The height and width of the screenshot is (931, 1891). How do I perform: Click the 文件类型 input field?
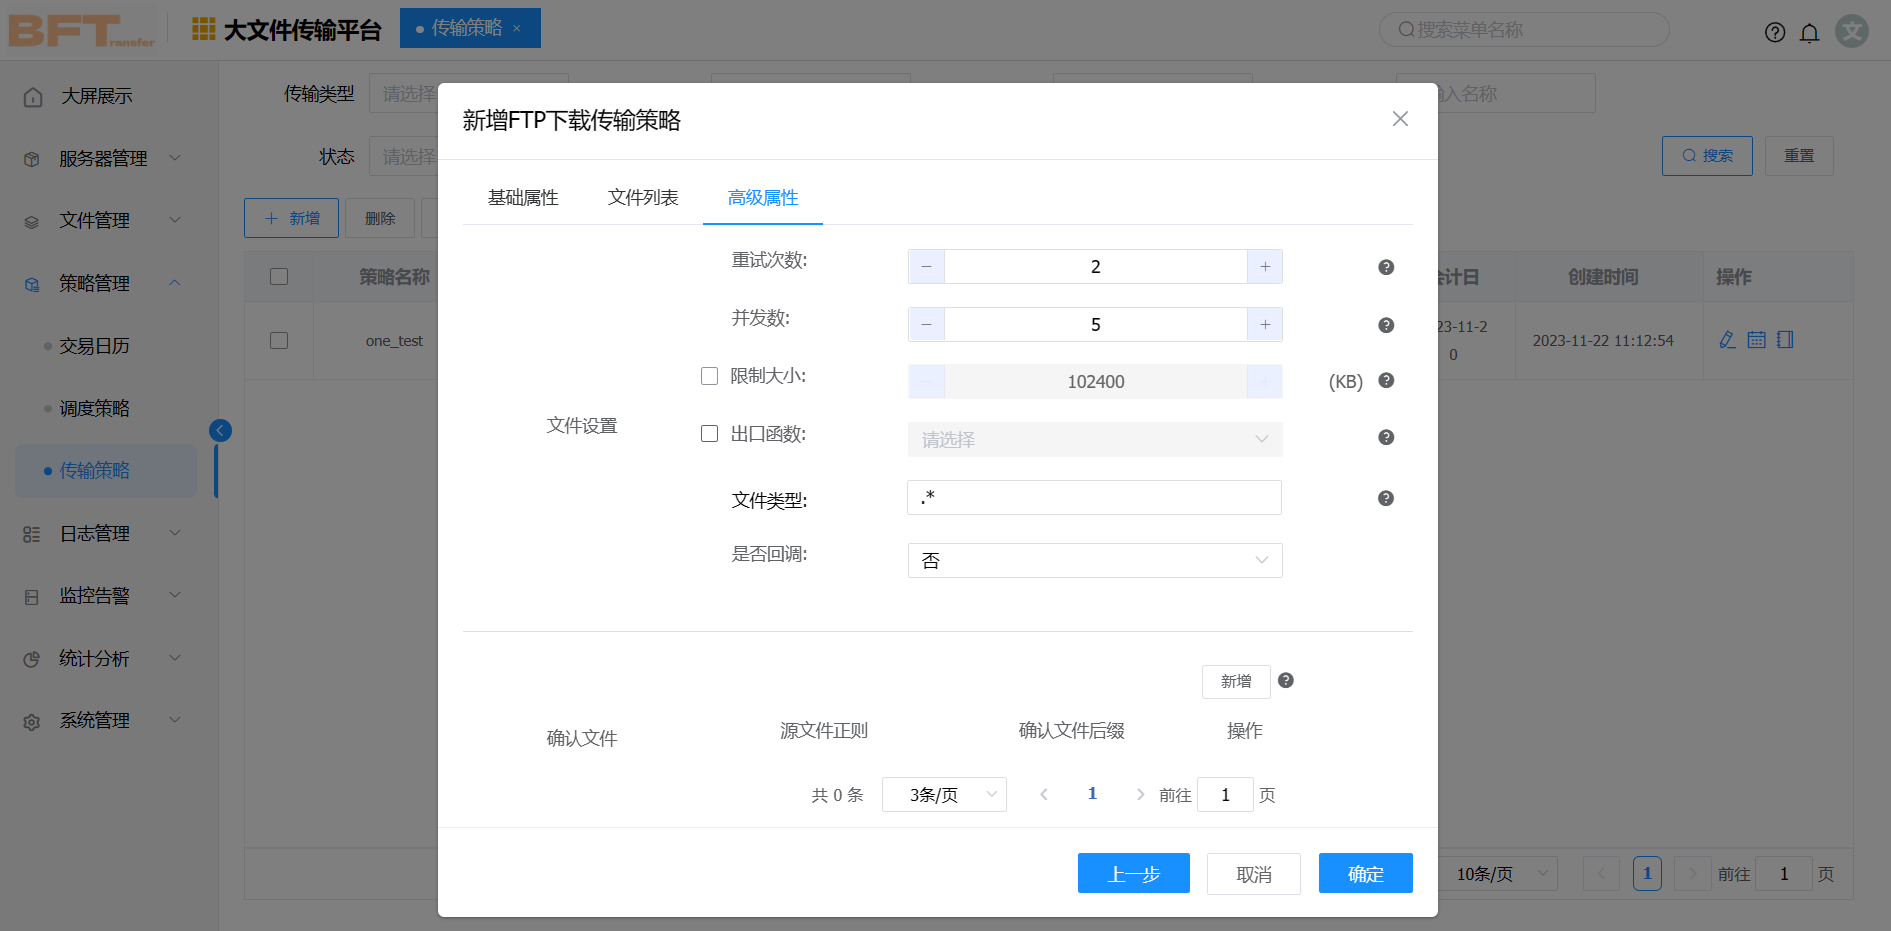(x=1094, y=498)
